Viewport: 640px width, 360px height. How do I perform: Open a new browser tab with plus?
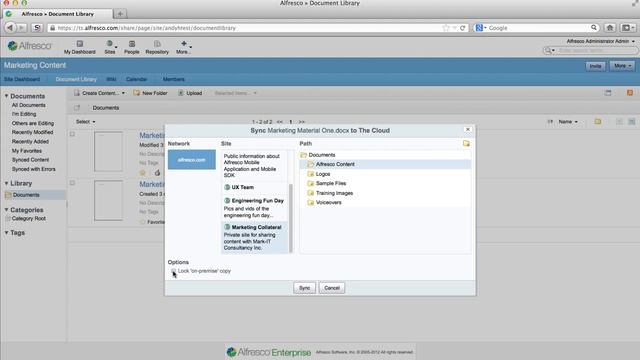pos(120,14)
